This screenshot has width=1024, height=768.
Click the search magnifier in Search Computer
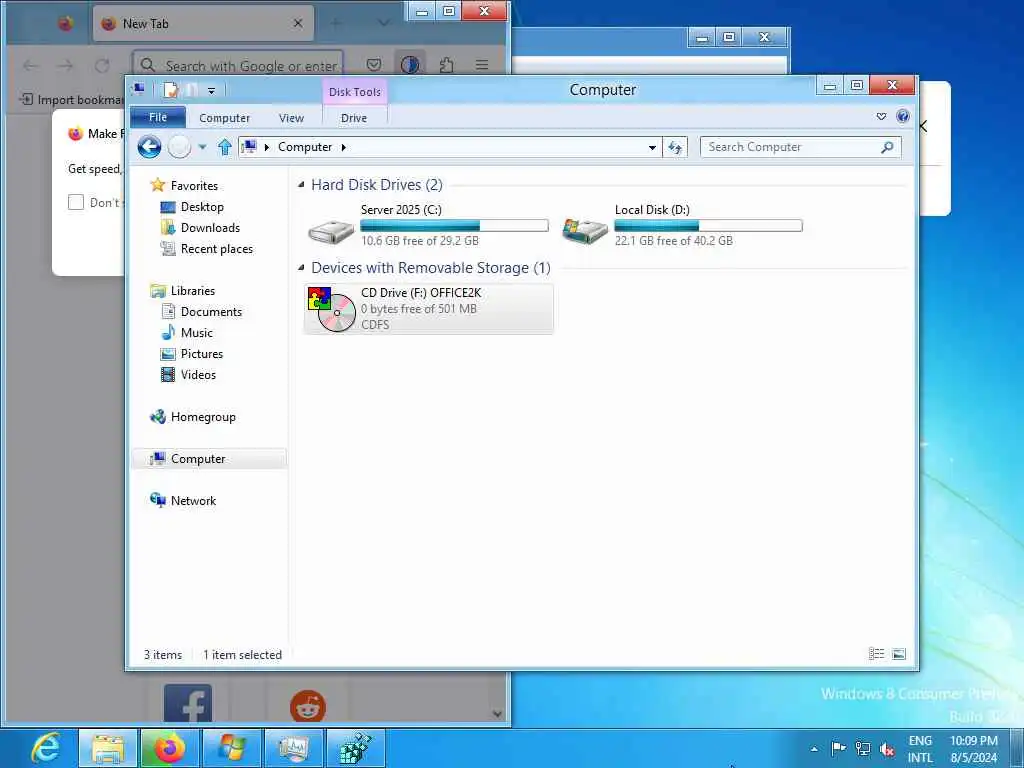887,147
